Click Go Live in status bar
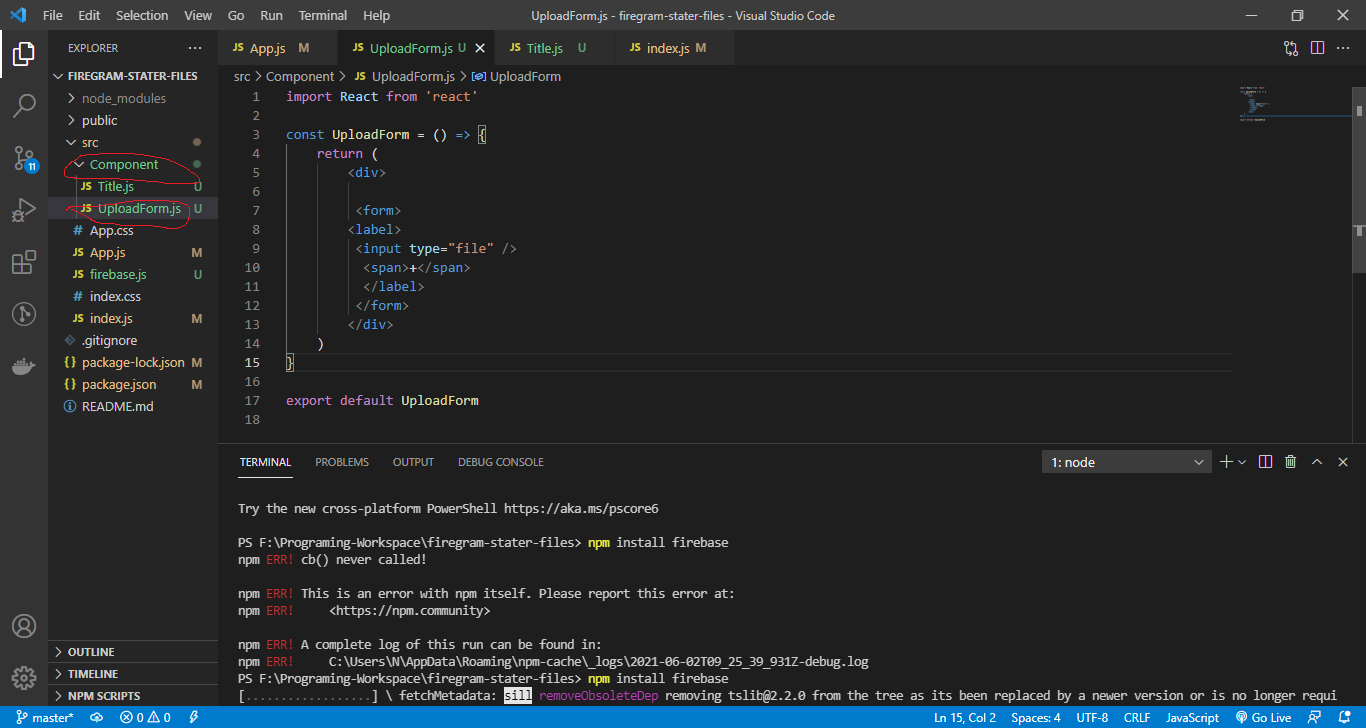 tap(1263, 717)
